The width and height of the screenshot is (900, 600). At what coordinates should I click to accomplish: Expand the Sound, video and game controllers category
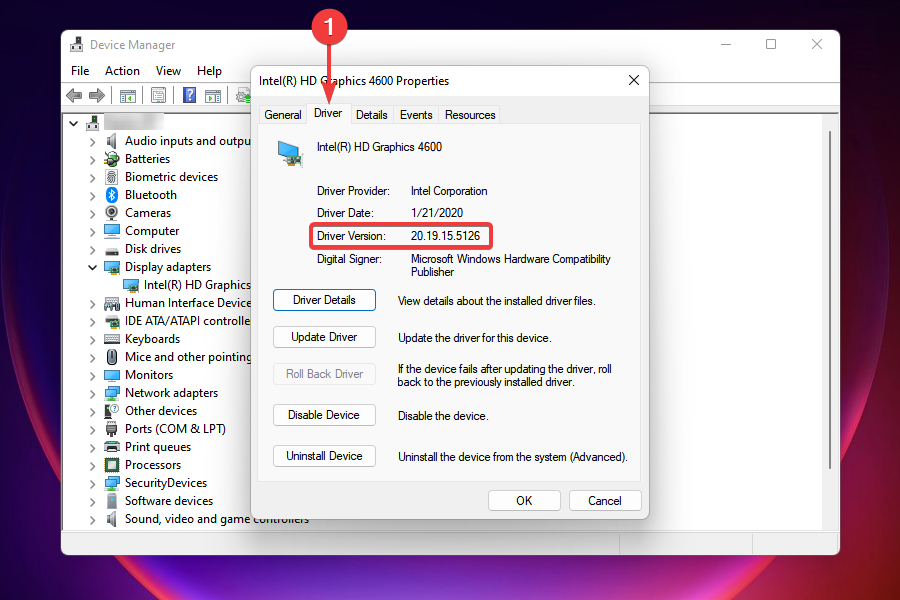92,520
